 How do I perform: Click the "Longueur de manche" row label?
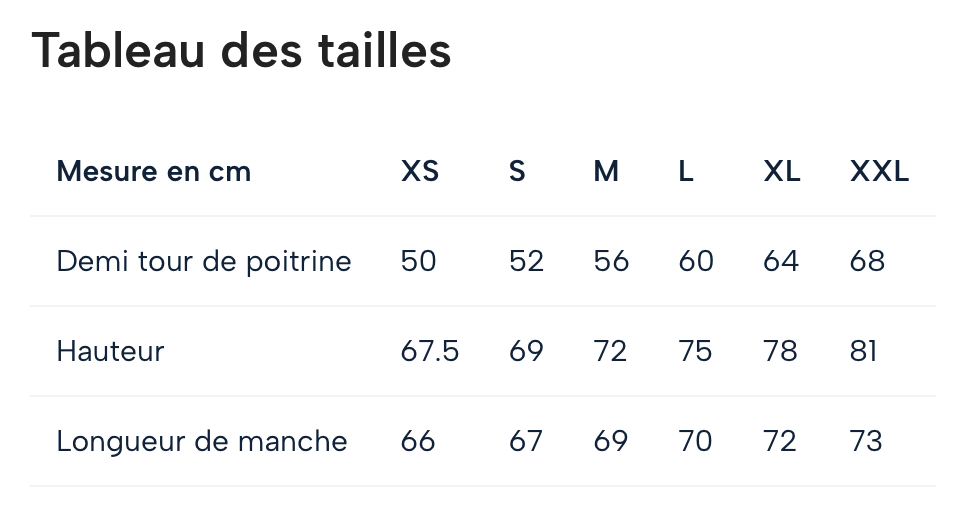tap(202, 442)
